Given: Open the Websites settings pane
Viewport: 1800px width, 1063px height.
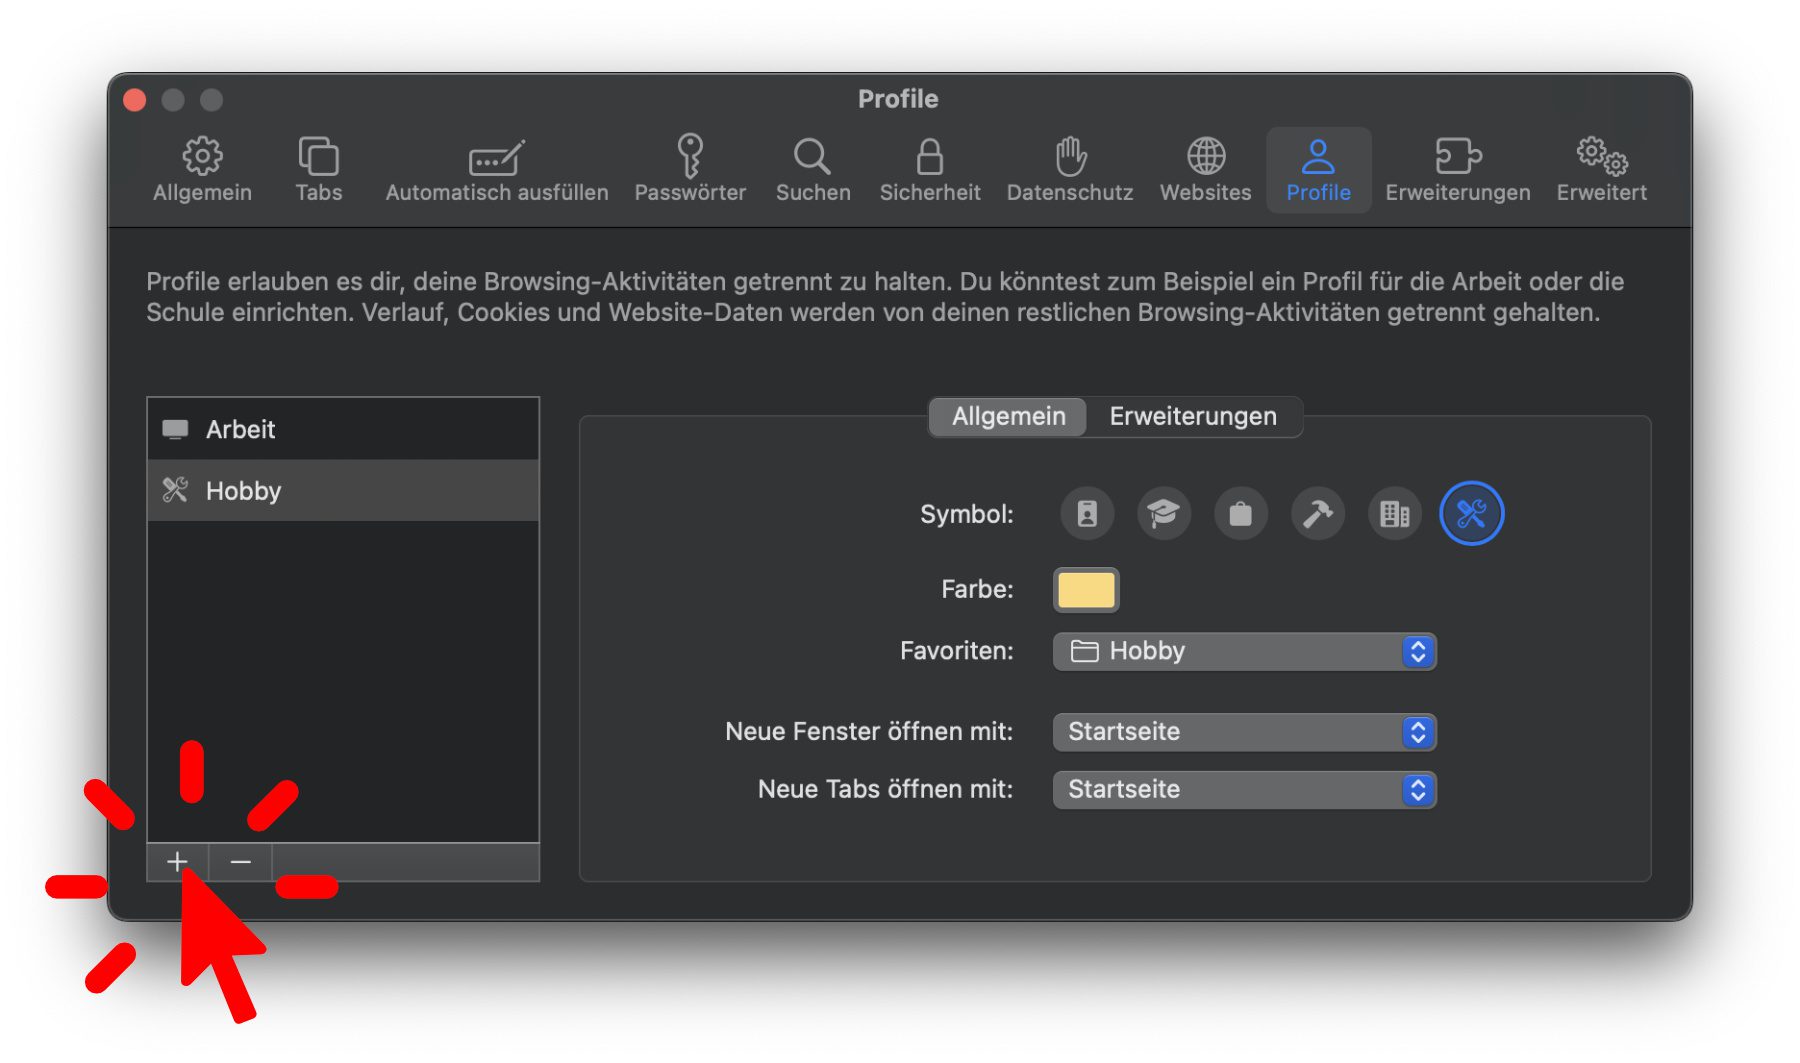Looking at the screenshot, I should click(1205, 170).
